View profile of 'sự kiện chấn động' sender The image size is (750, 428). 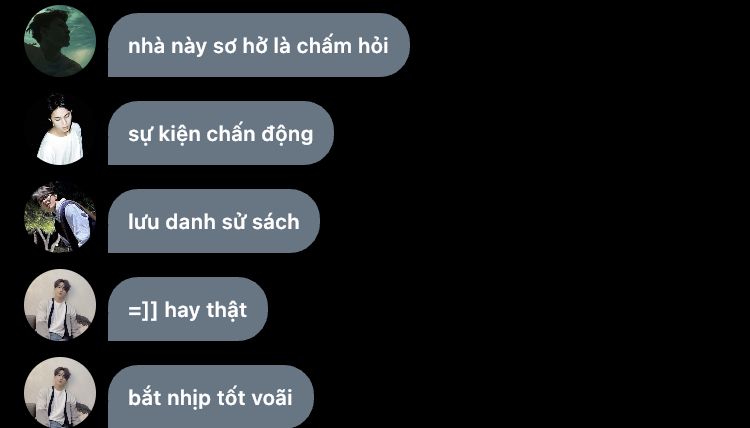(x=60, y=129)
